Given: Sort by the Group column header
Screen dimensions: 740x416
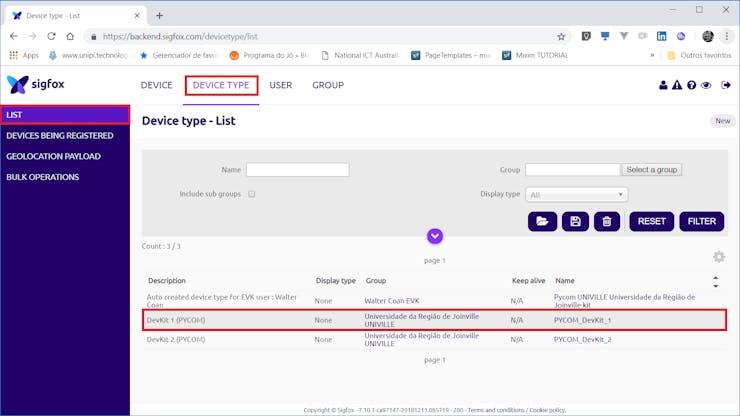Looking at the screenshot, I should click(x=376, y=280).
